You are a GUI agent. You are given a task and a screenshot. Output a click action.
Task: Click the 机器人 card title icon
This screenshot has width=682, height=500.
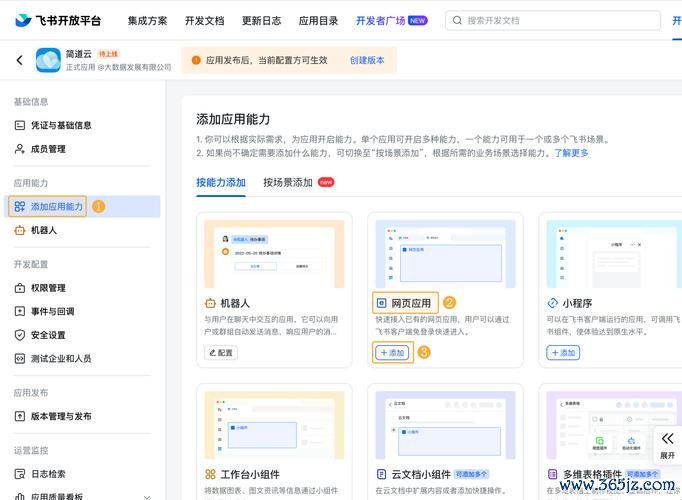(210, 303)
